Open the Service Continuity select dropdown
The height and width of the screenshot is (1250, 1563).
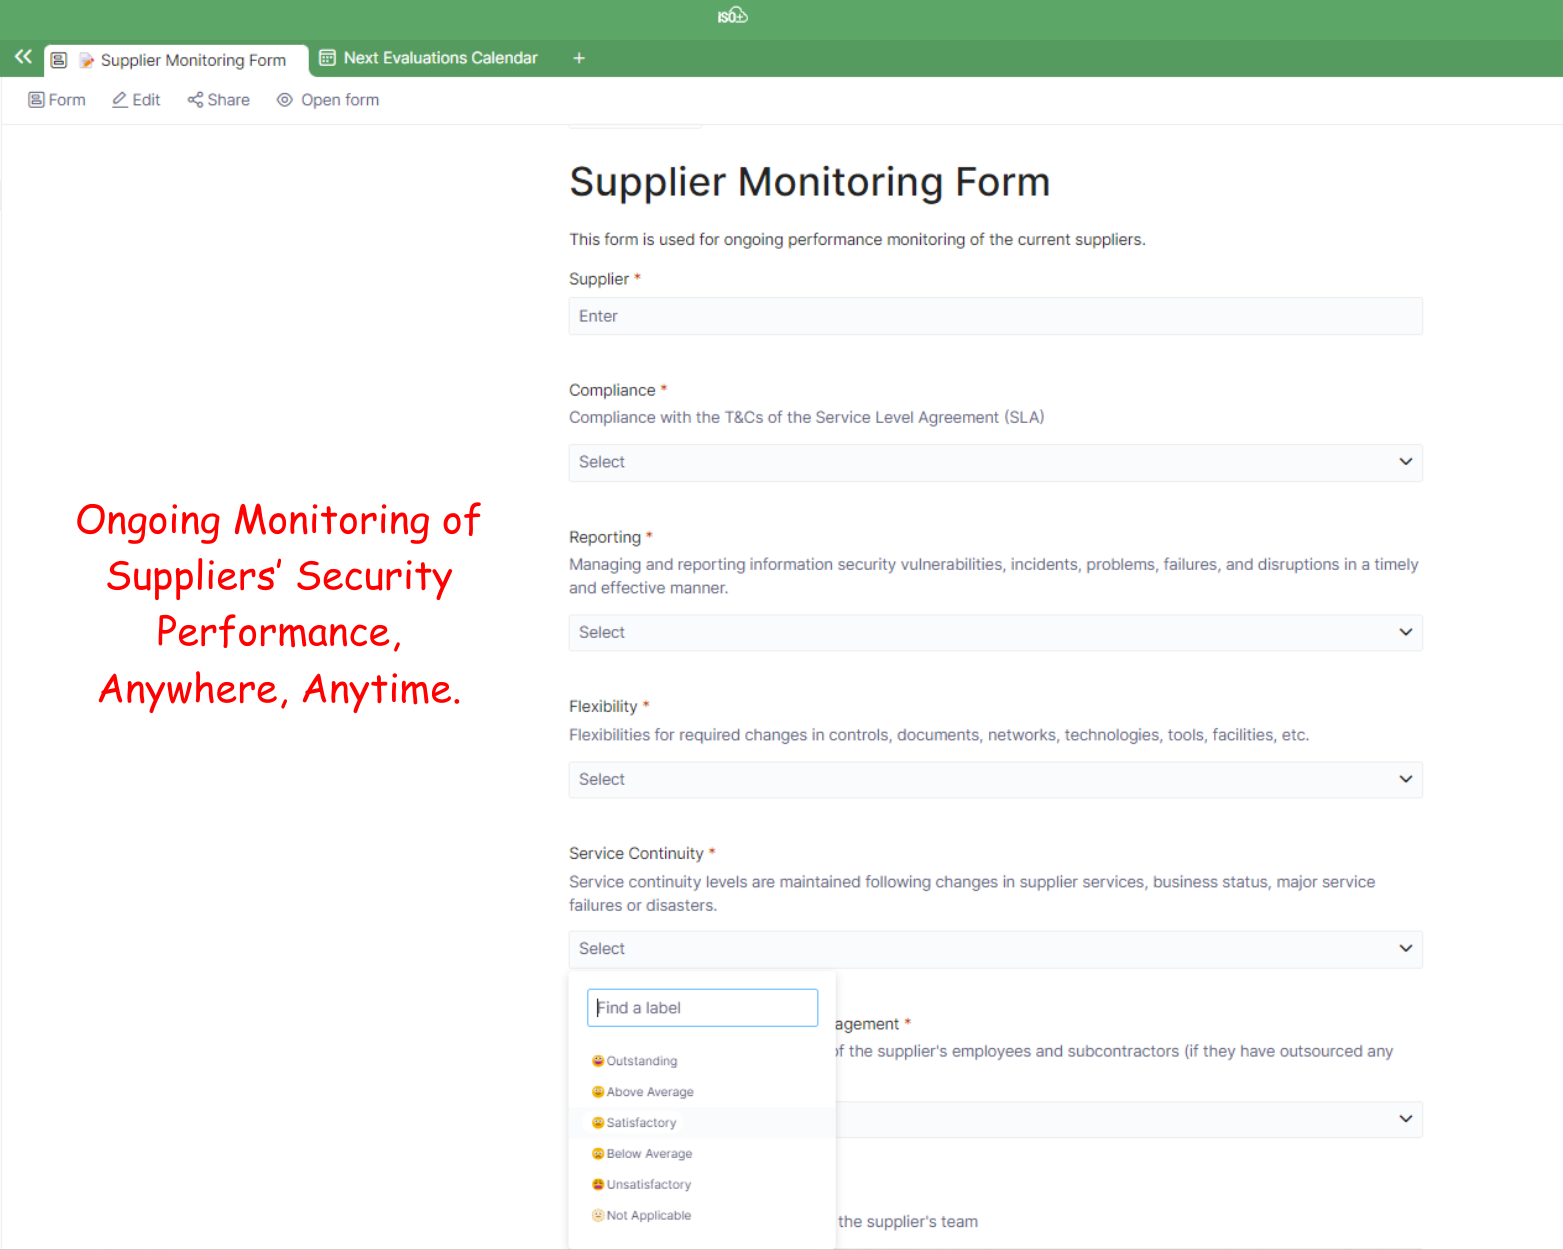[995, 949]
